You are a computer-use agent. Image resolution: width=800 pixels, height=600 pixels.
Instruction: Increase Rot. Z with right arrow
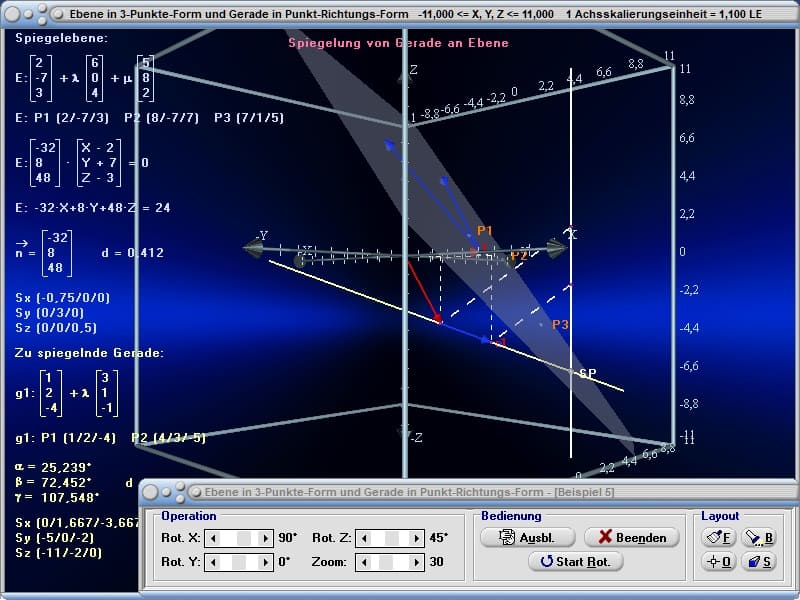416,538
